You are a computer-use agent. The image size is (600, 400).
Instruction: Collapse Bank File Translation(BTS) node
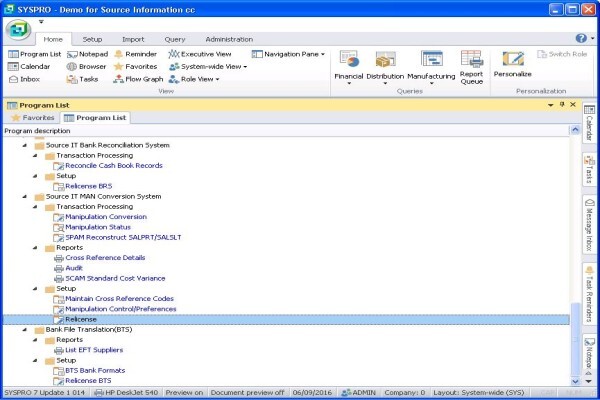pyautogui.click(x=25, y=329)
